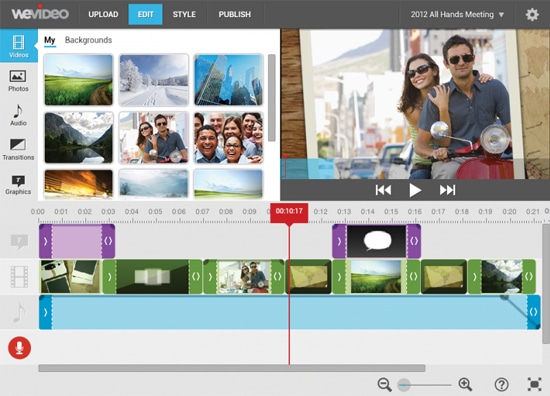Click the 0:20 mark on timeline ruler

[x=509, y=212]
